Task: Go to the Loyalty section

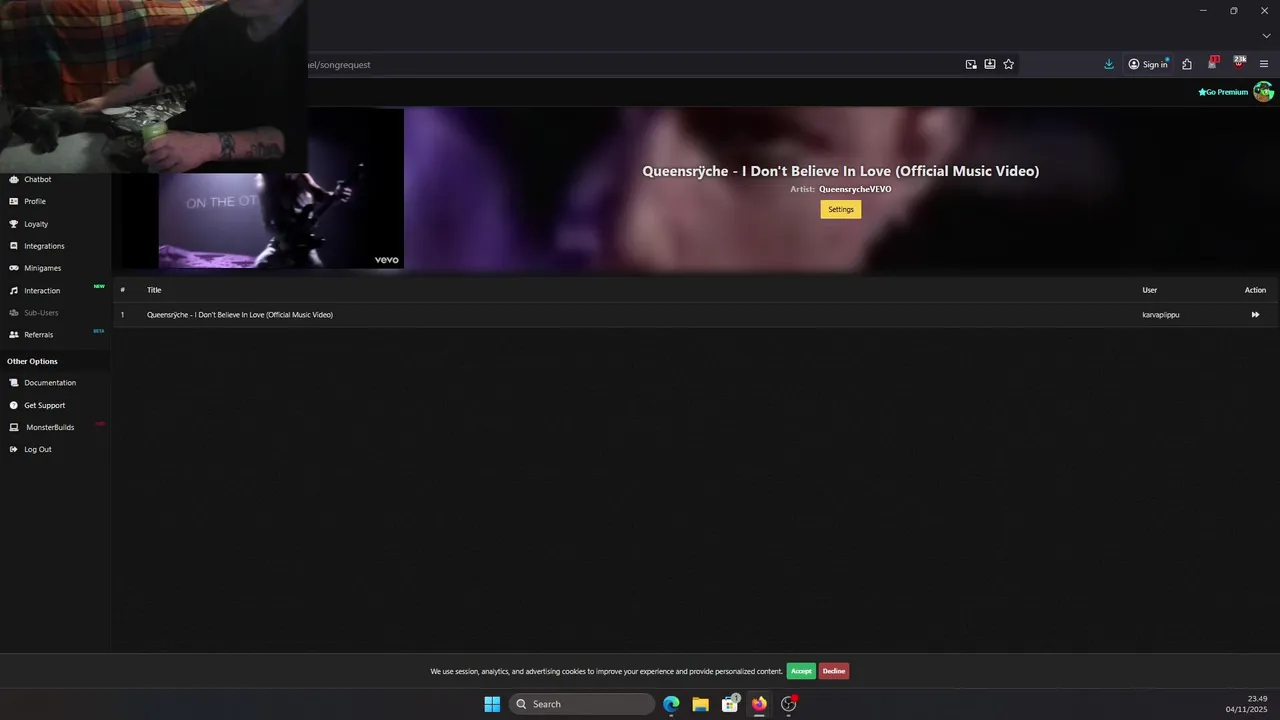Action: click(36, 224)
